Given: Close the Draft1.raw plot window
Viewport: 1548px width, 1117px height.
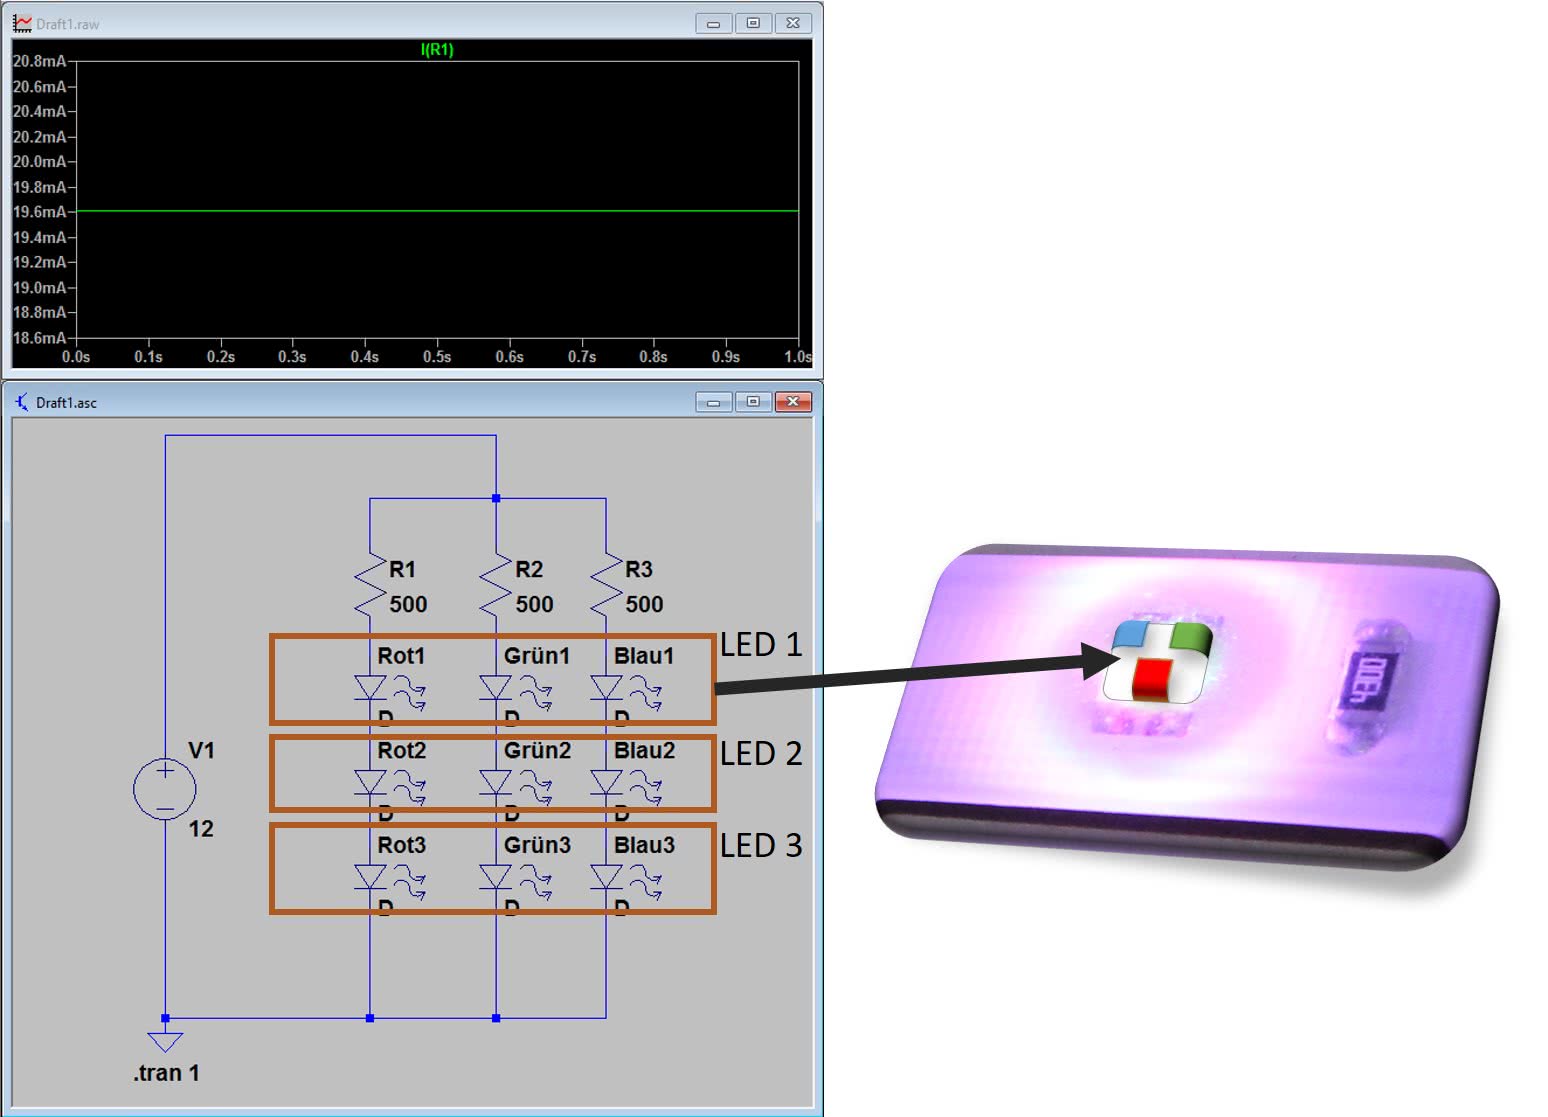Looking at the screenshot, I should point(793,23).
